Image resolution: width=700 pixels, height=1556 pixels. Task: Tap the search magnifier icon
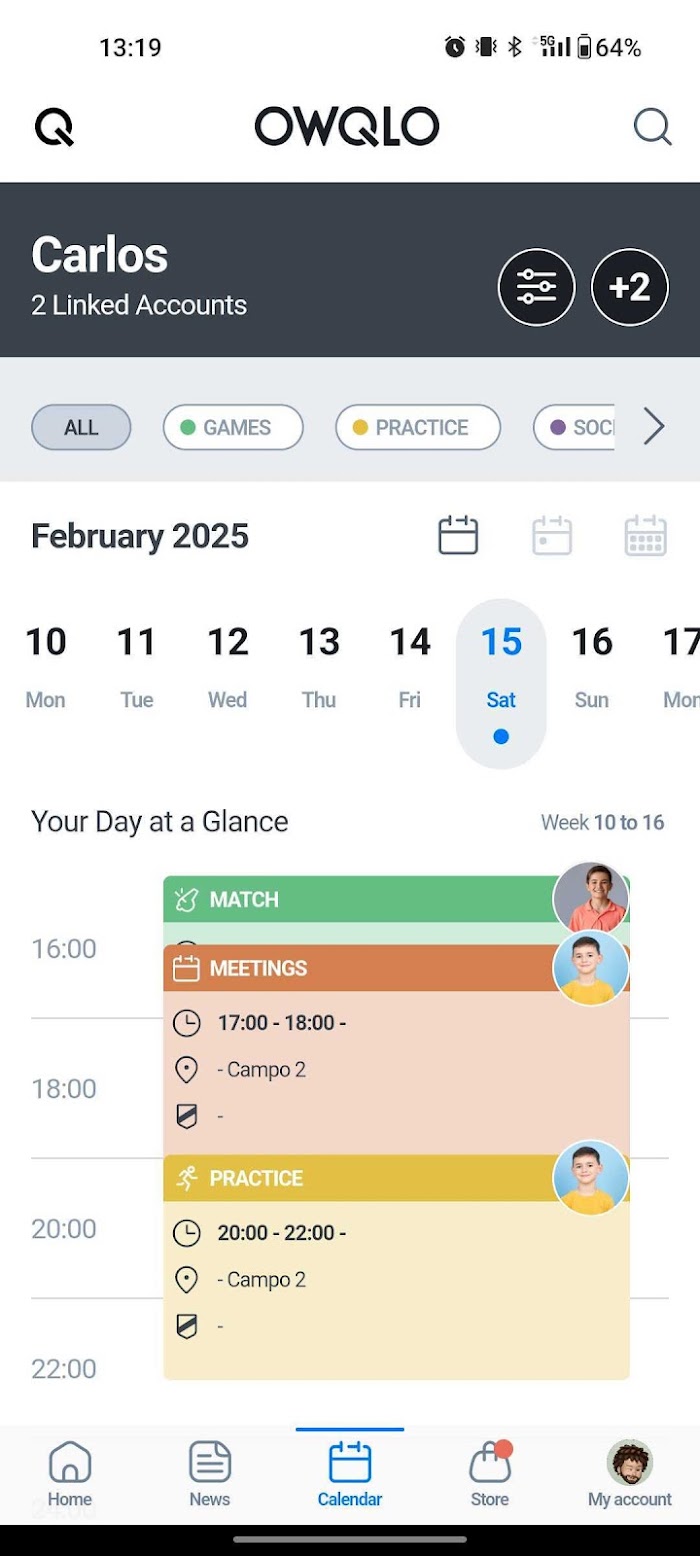652,127
